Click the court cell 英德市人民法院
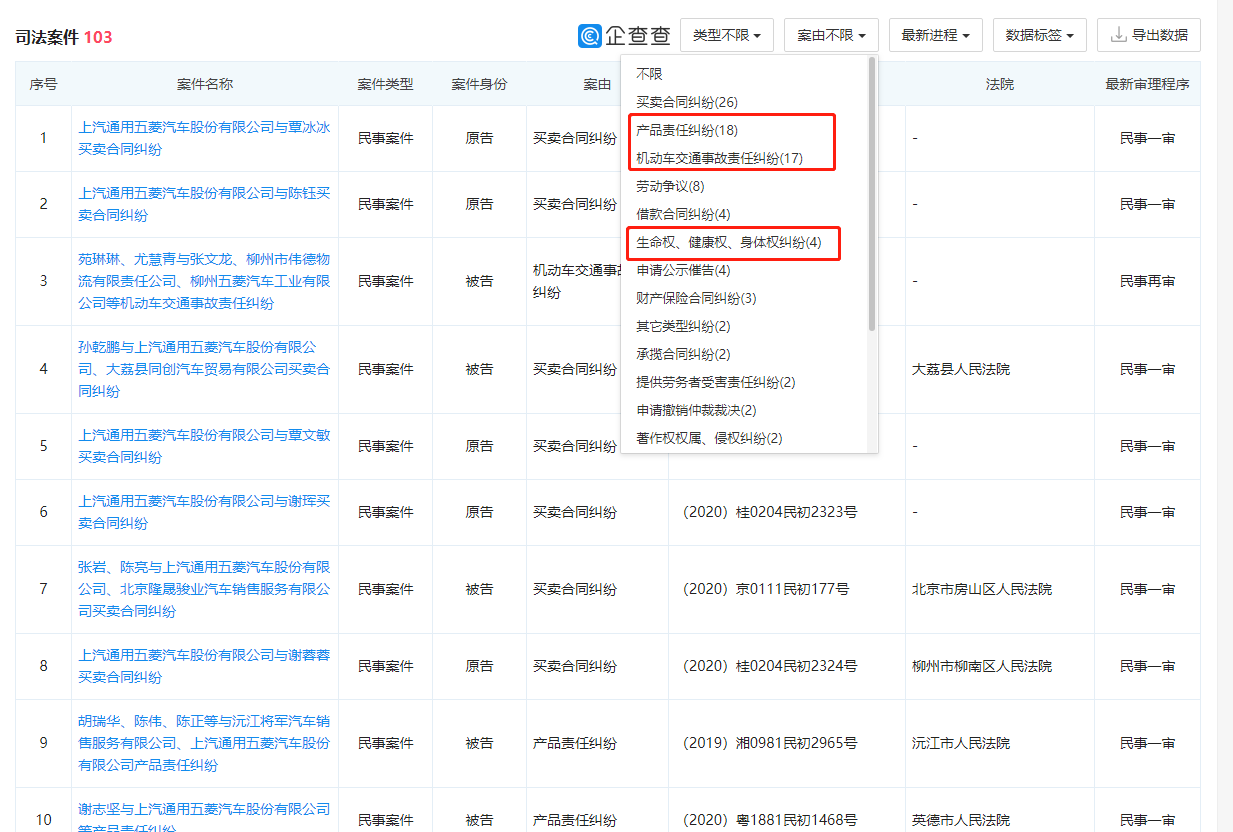The image size is (1233, 832). pos(961,820)
